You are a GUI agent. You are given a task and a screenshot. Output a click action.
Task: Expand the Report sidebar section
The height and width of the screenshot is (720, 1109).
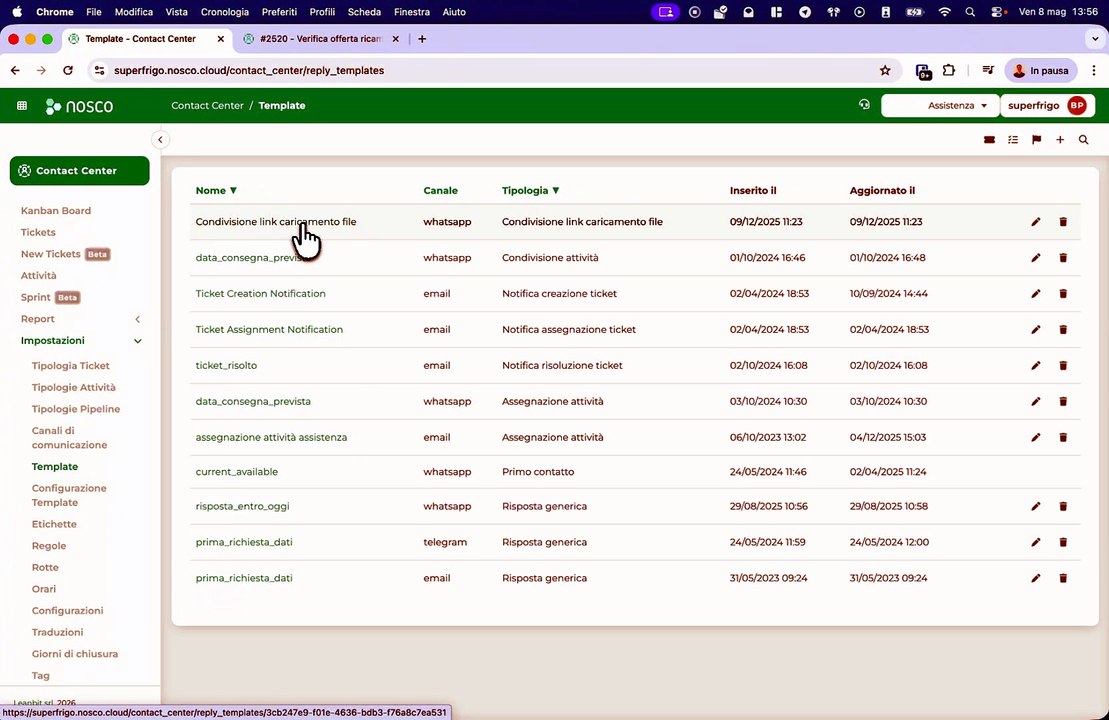(138, 319)
